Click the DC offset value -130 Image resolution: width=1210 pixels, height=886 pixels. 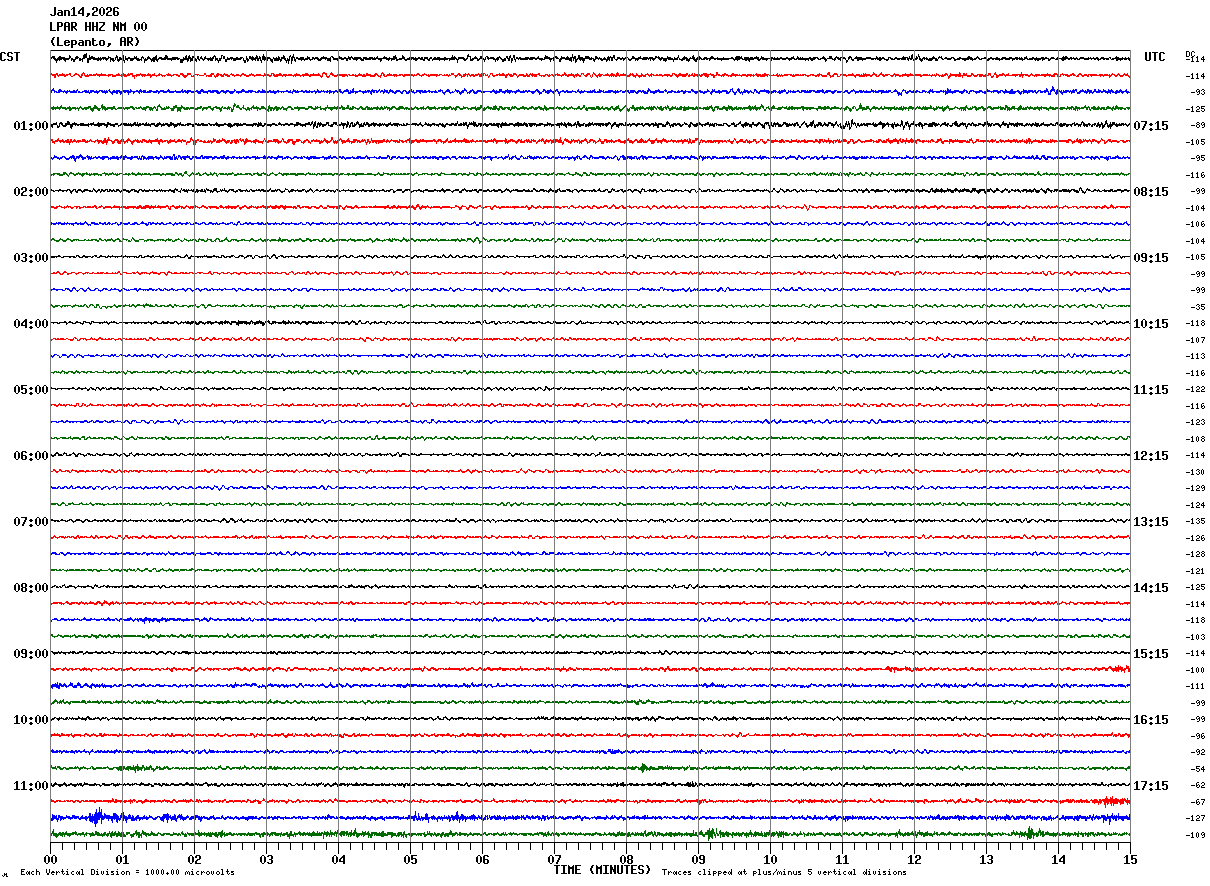point(1195,472)
